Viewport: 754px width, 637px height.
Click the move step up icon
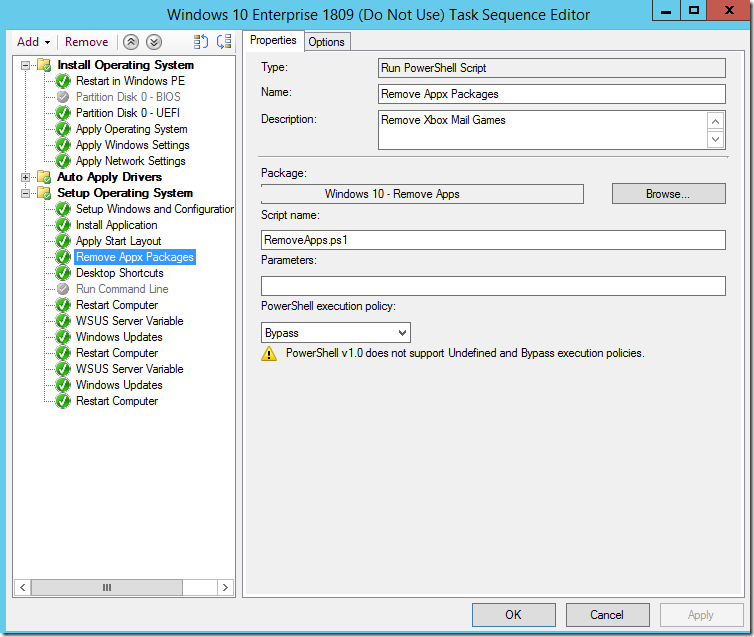131,42
